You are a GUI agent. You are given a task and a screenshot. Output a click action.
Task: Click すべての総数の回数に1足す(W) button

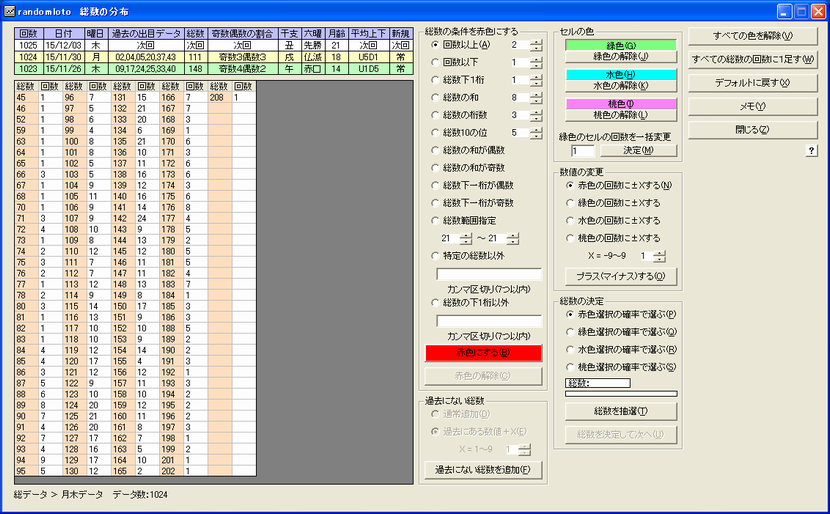coord(753,59)
